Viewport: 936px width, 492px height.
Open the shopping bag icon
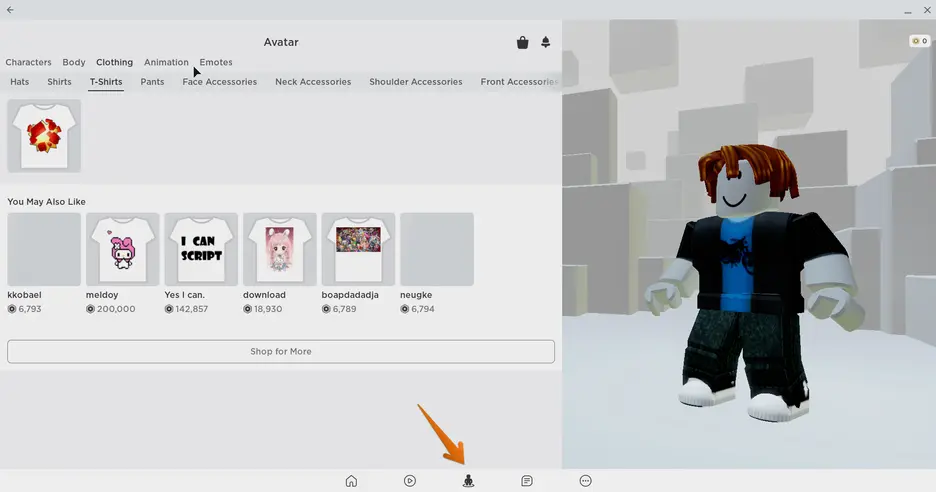pyautogui.click(x=522, y=42)
